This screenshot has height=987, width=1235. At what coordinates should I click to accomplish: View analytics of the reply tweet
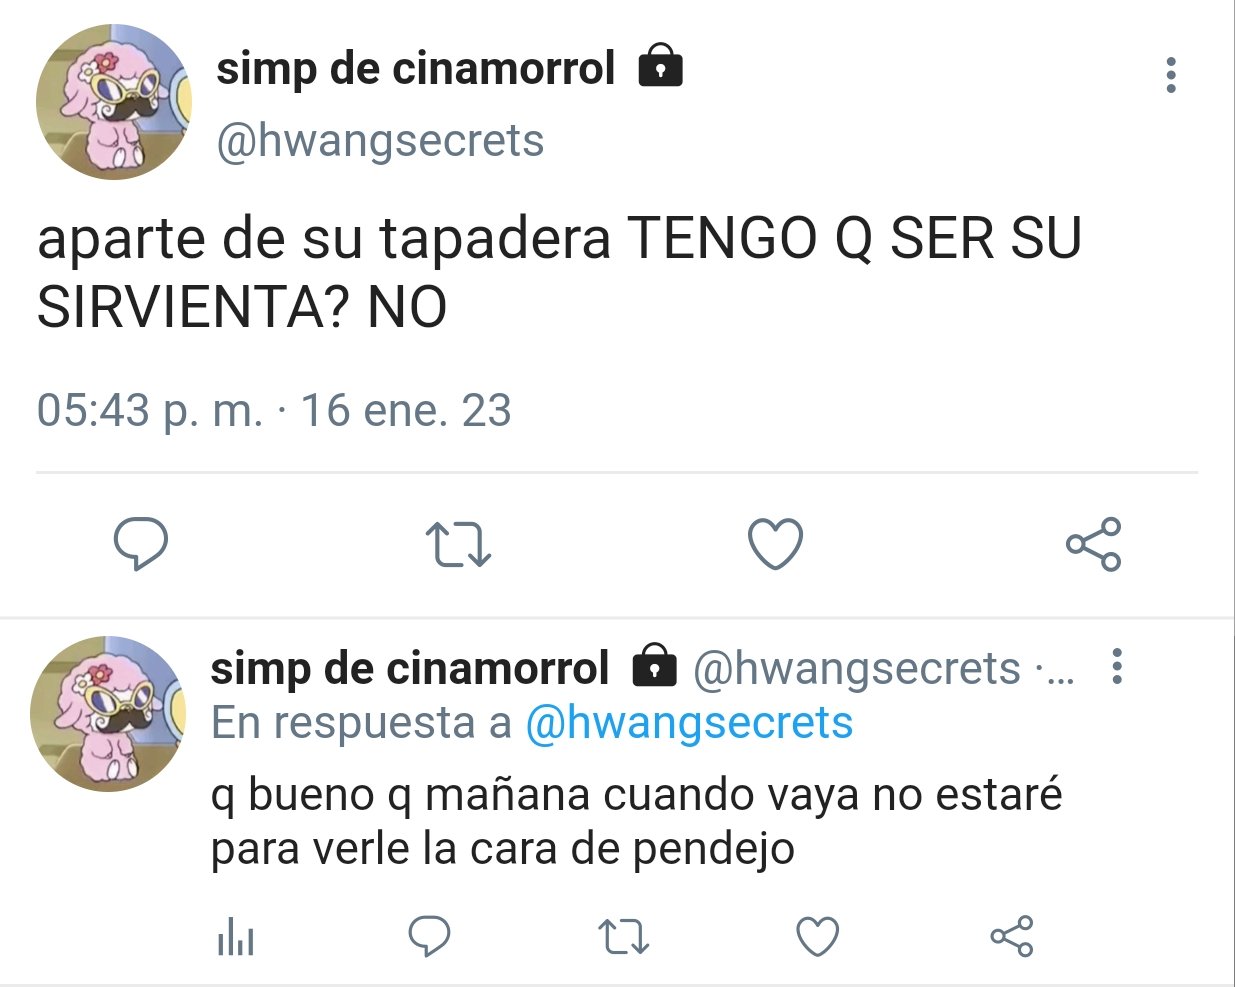(235, 938)
